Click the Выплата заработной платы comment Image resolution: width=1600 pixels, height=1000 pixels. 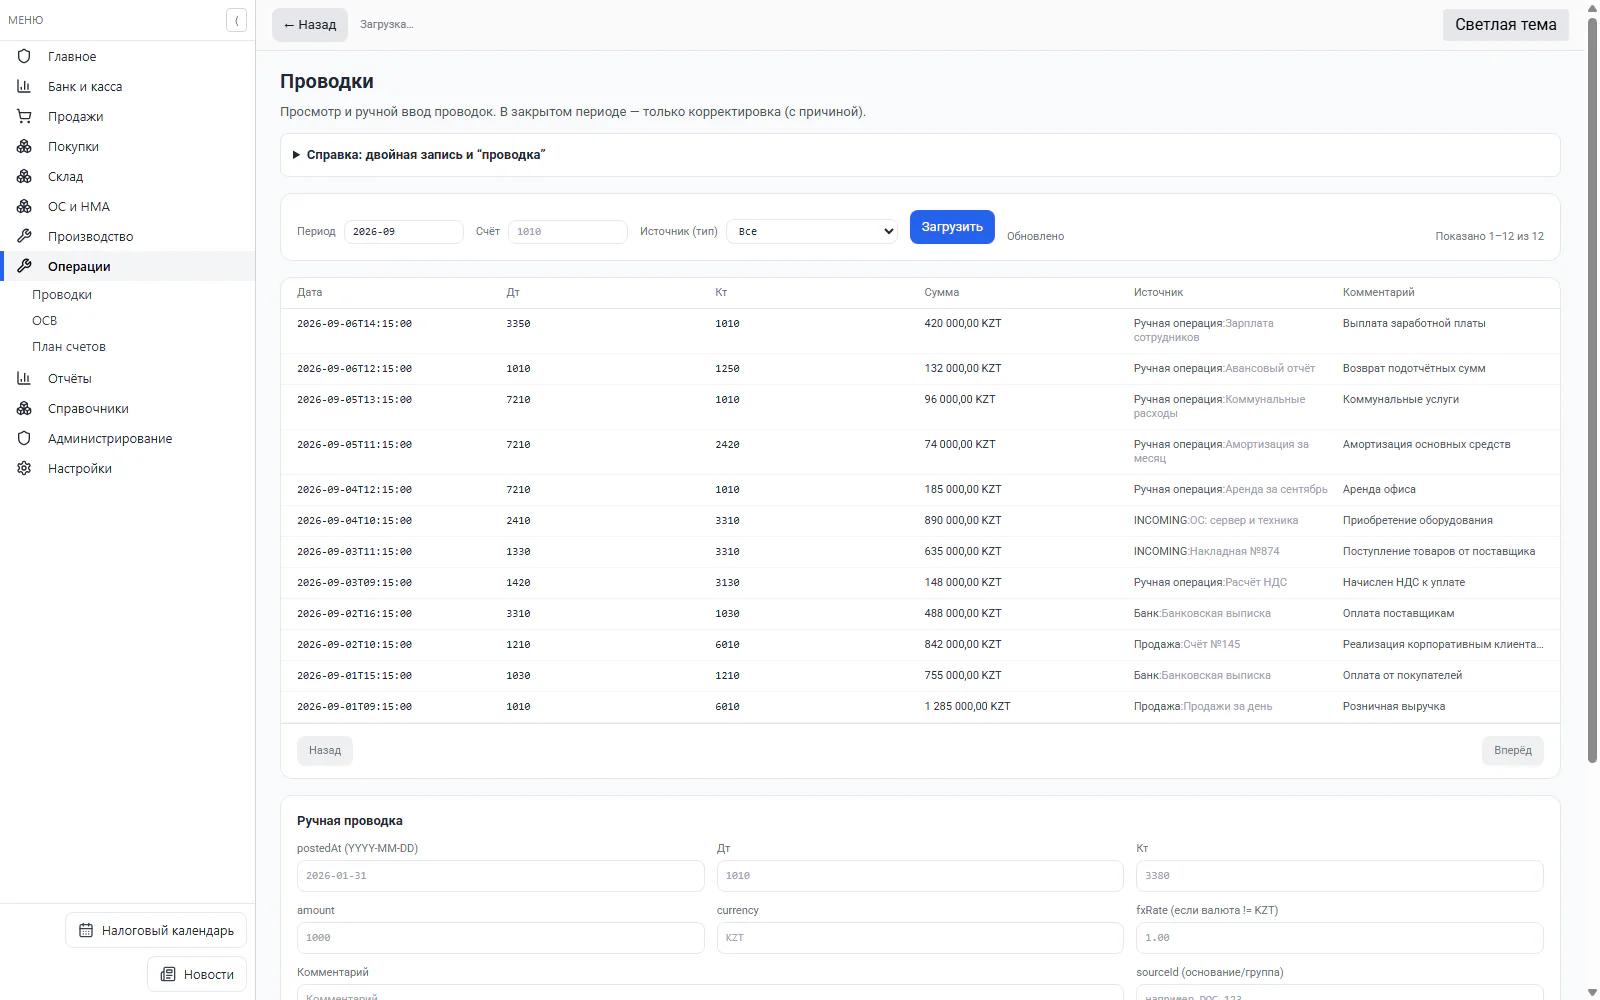tap(1414, 324)
